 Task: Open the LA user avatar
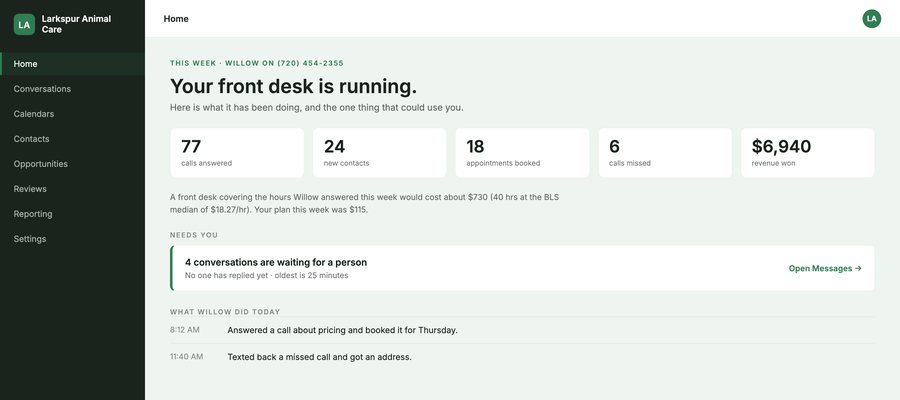point(871,18)
